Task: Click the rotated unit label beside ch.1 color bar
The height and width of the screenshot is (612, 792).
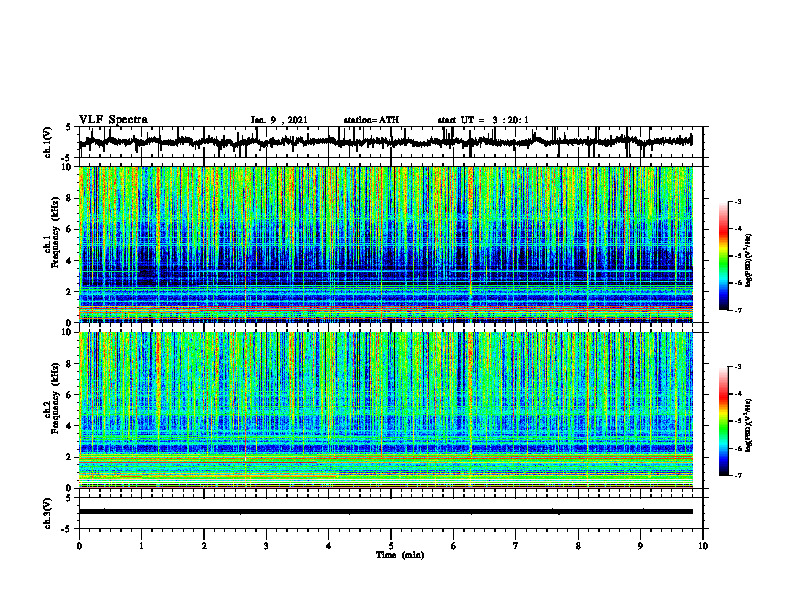Action: coord(750,261)
